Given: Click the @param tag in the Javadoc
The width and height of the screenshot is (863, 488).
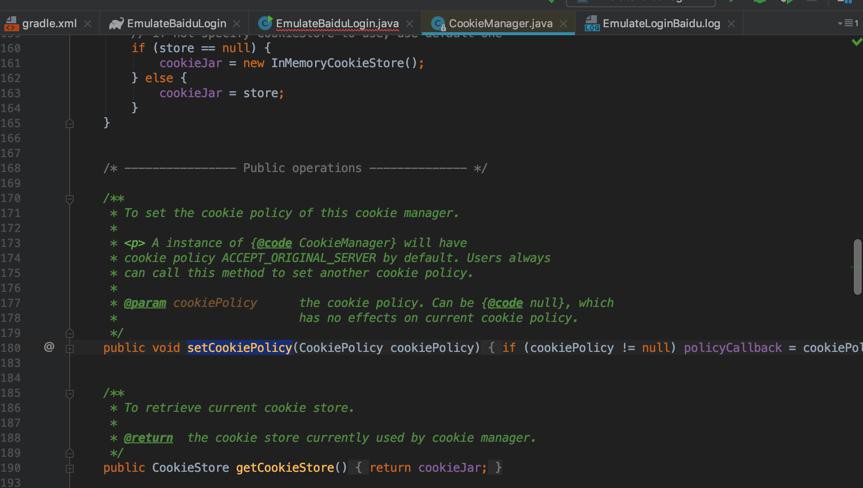Looking at the screenshot, I should (x=145, y=303).
